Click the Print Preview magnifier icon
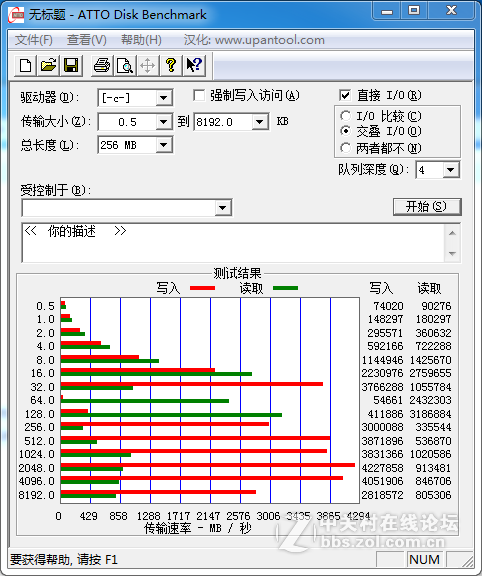This screenshot has width=482, height=576. [125, 66]
